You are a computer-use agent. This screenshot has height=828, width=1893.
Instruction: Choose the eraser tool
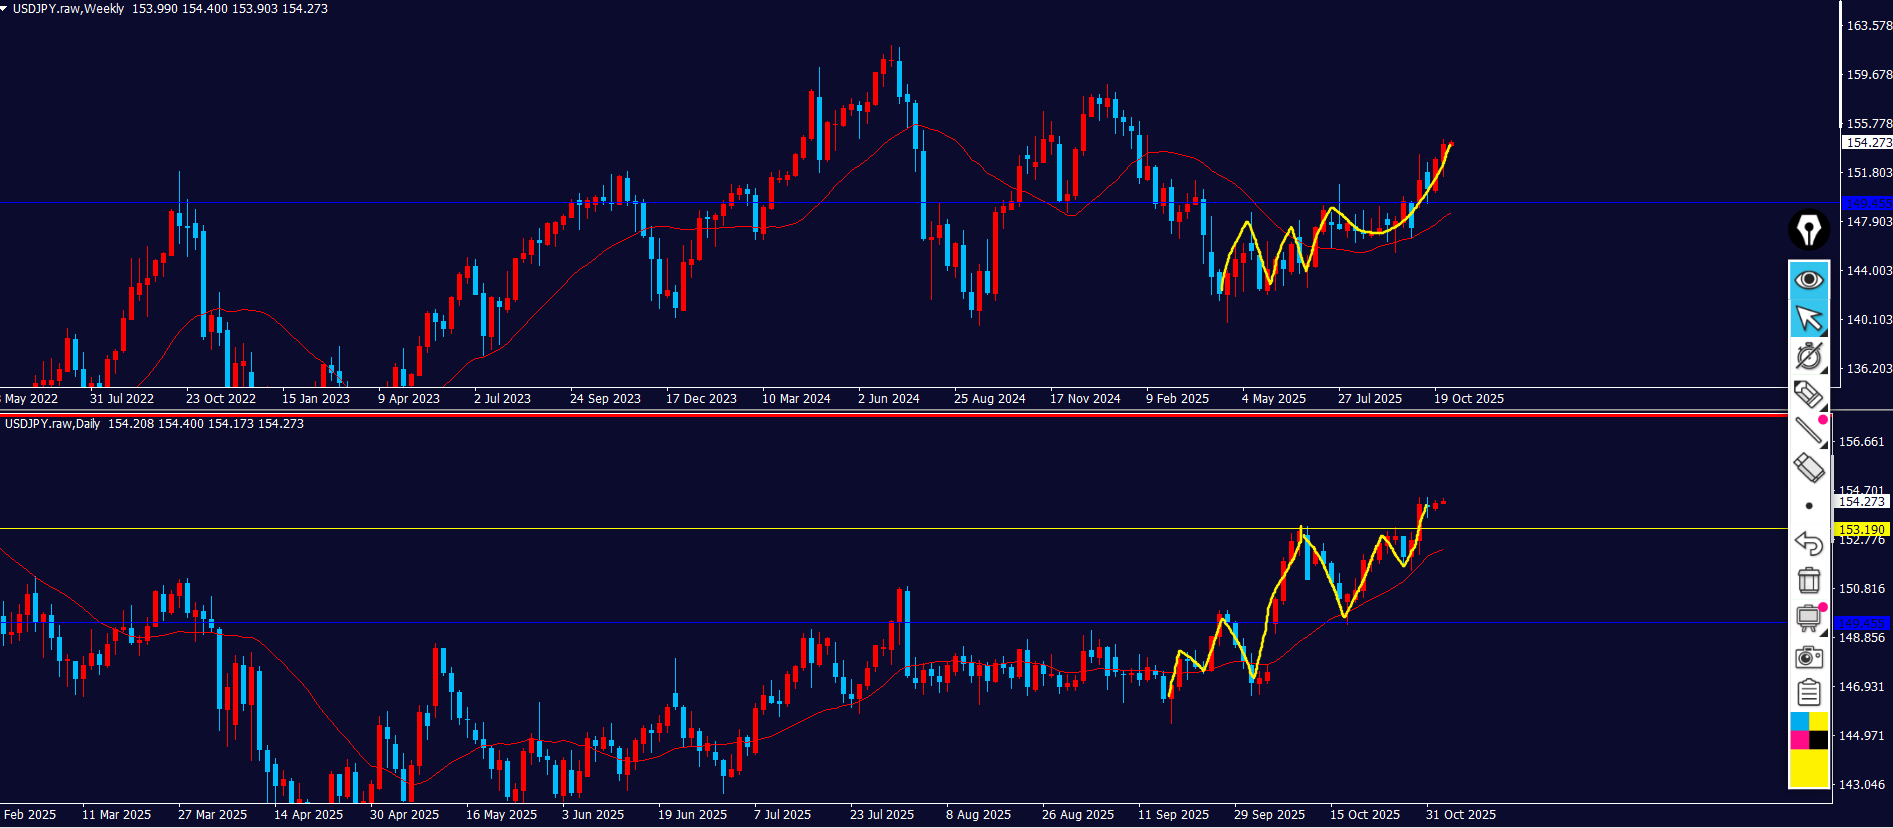click(x=1808, y=468)
